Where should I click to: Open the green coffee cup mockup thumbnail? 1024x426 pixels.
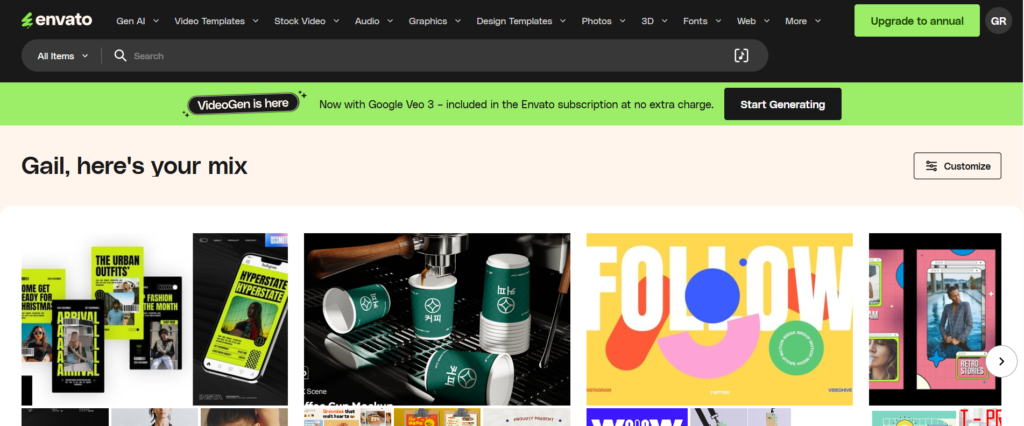pos(437,319)
